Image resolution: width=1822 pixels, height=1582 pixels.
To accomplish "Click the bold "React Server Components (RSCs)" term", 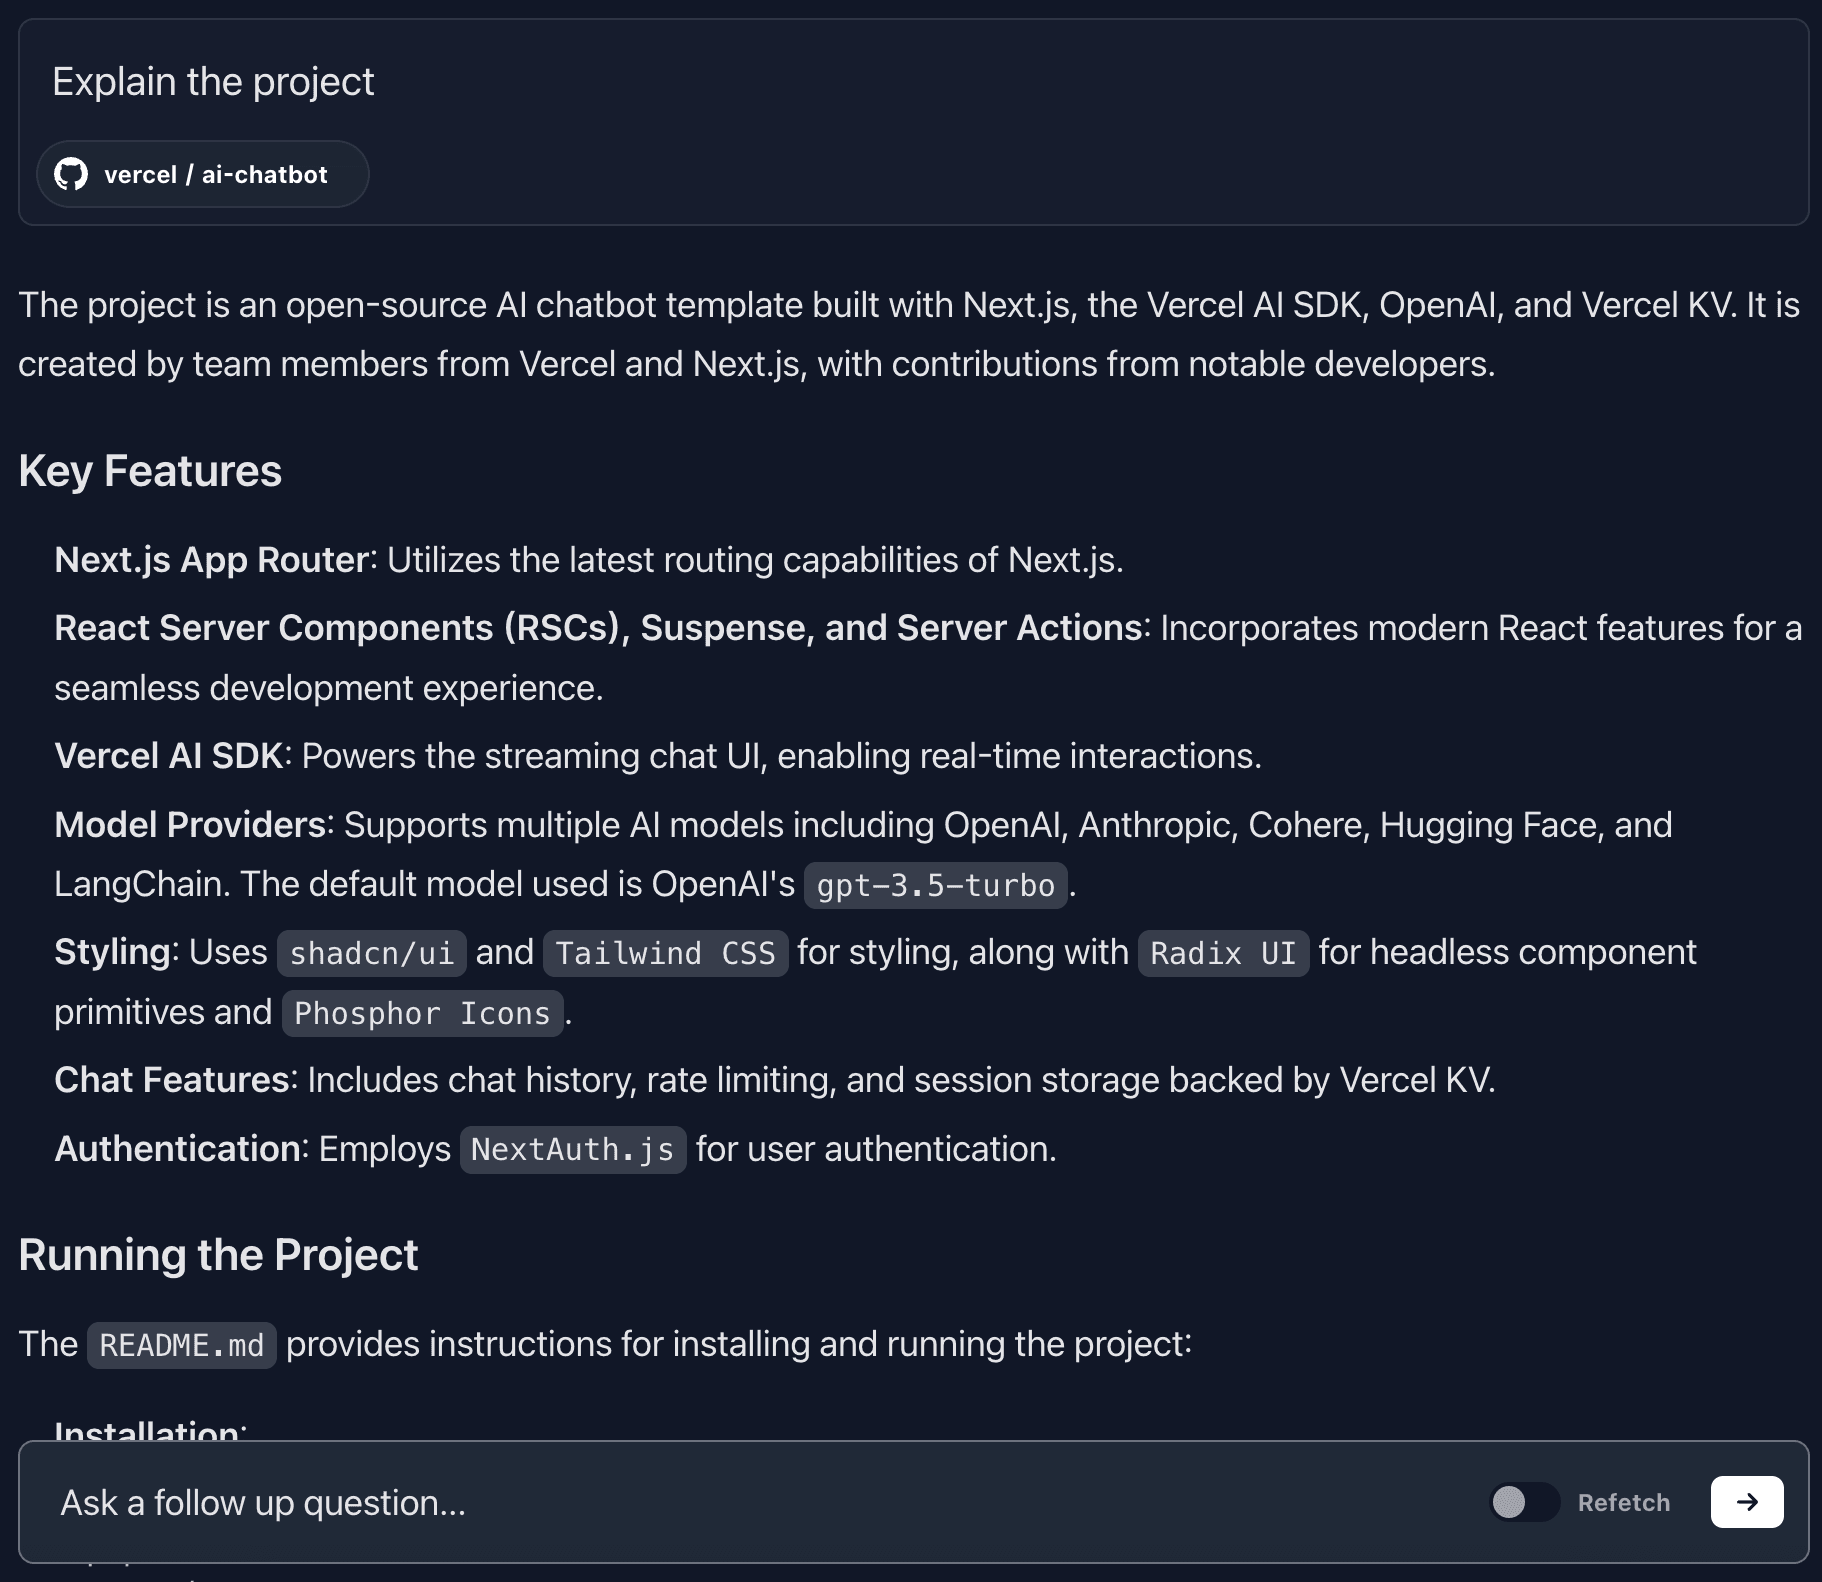I will (x=338, y=628).
